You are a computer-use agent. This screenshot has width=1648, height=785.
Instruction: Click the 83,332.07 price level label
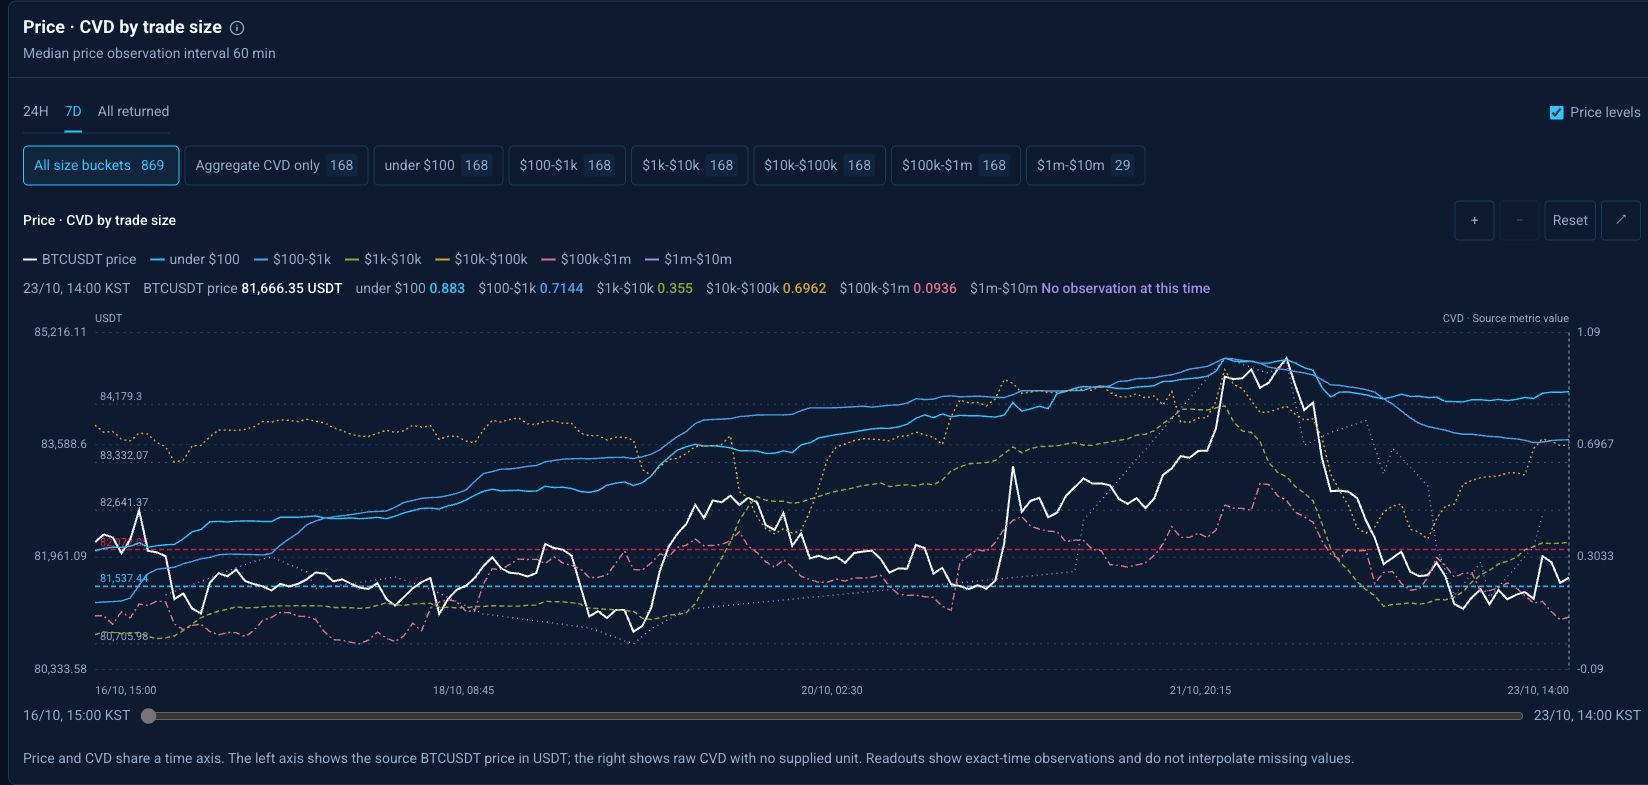(124, 455)
